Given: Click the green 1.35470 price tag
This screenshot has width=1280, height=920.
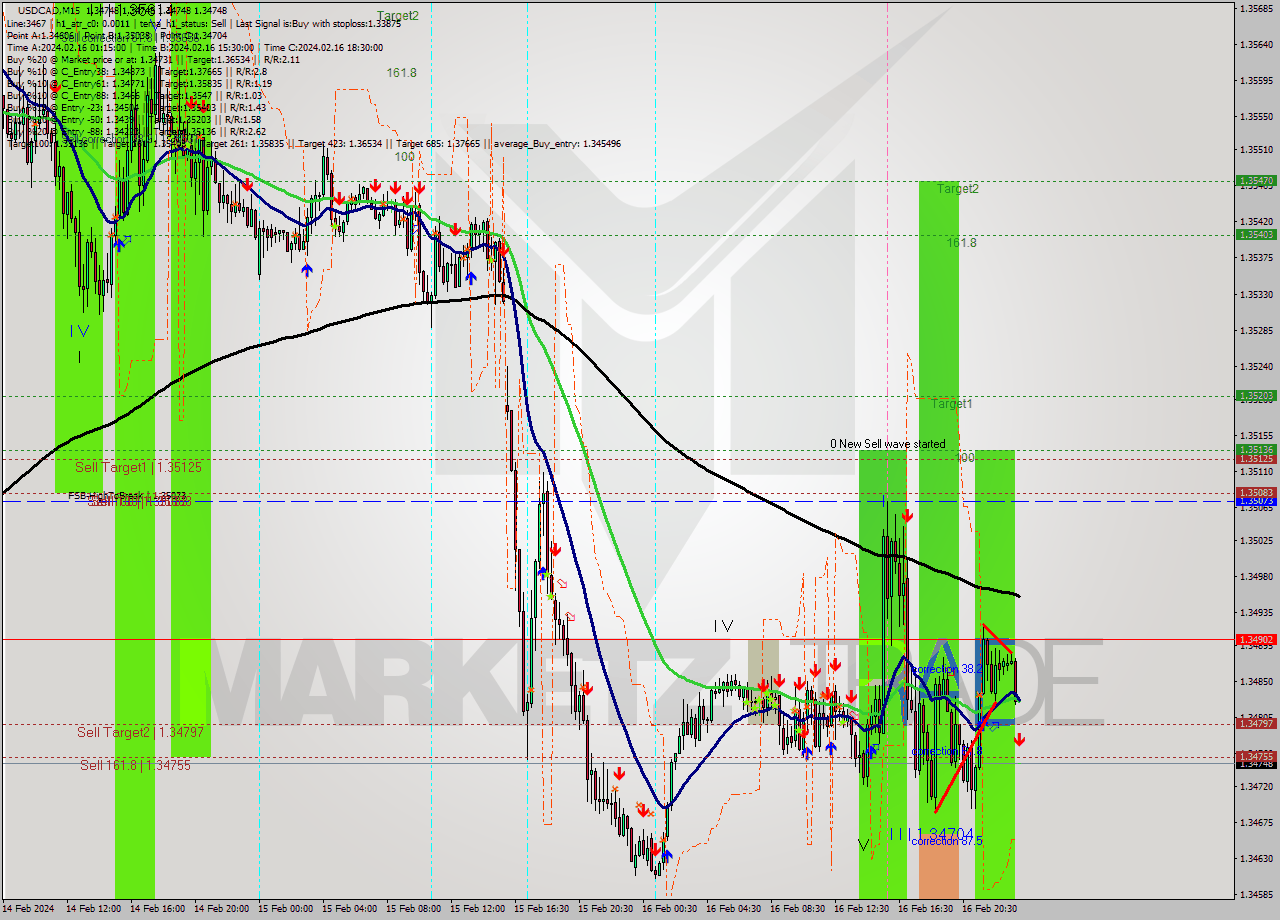Looking at the screenshot, I should [1256, 181].
